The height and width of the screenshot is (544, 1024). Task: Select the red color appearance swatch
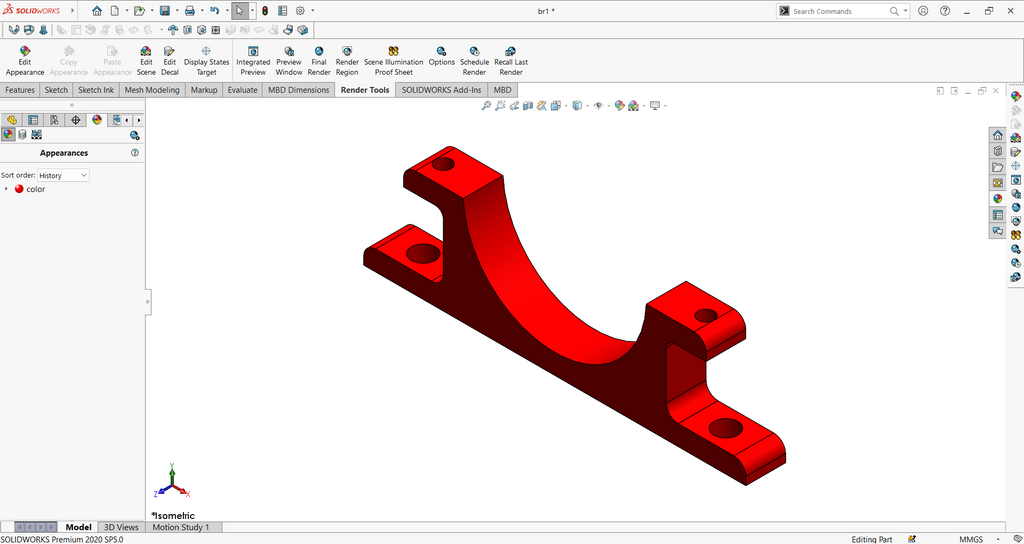tap(19, 189)
